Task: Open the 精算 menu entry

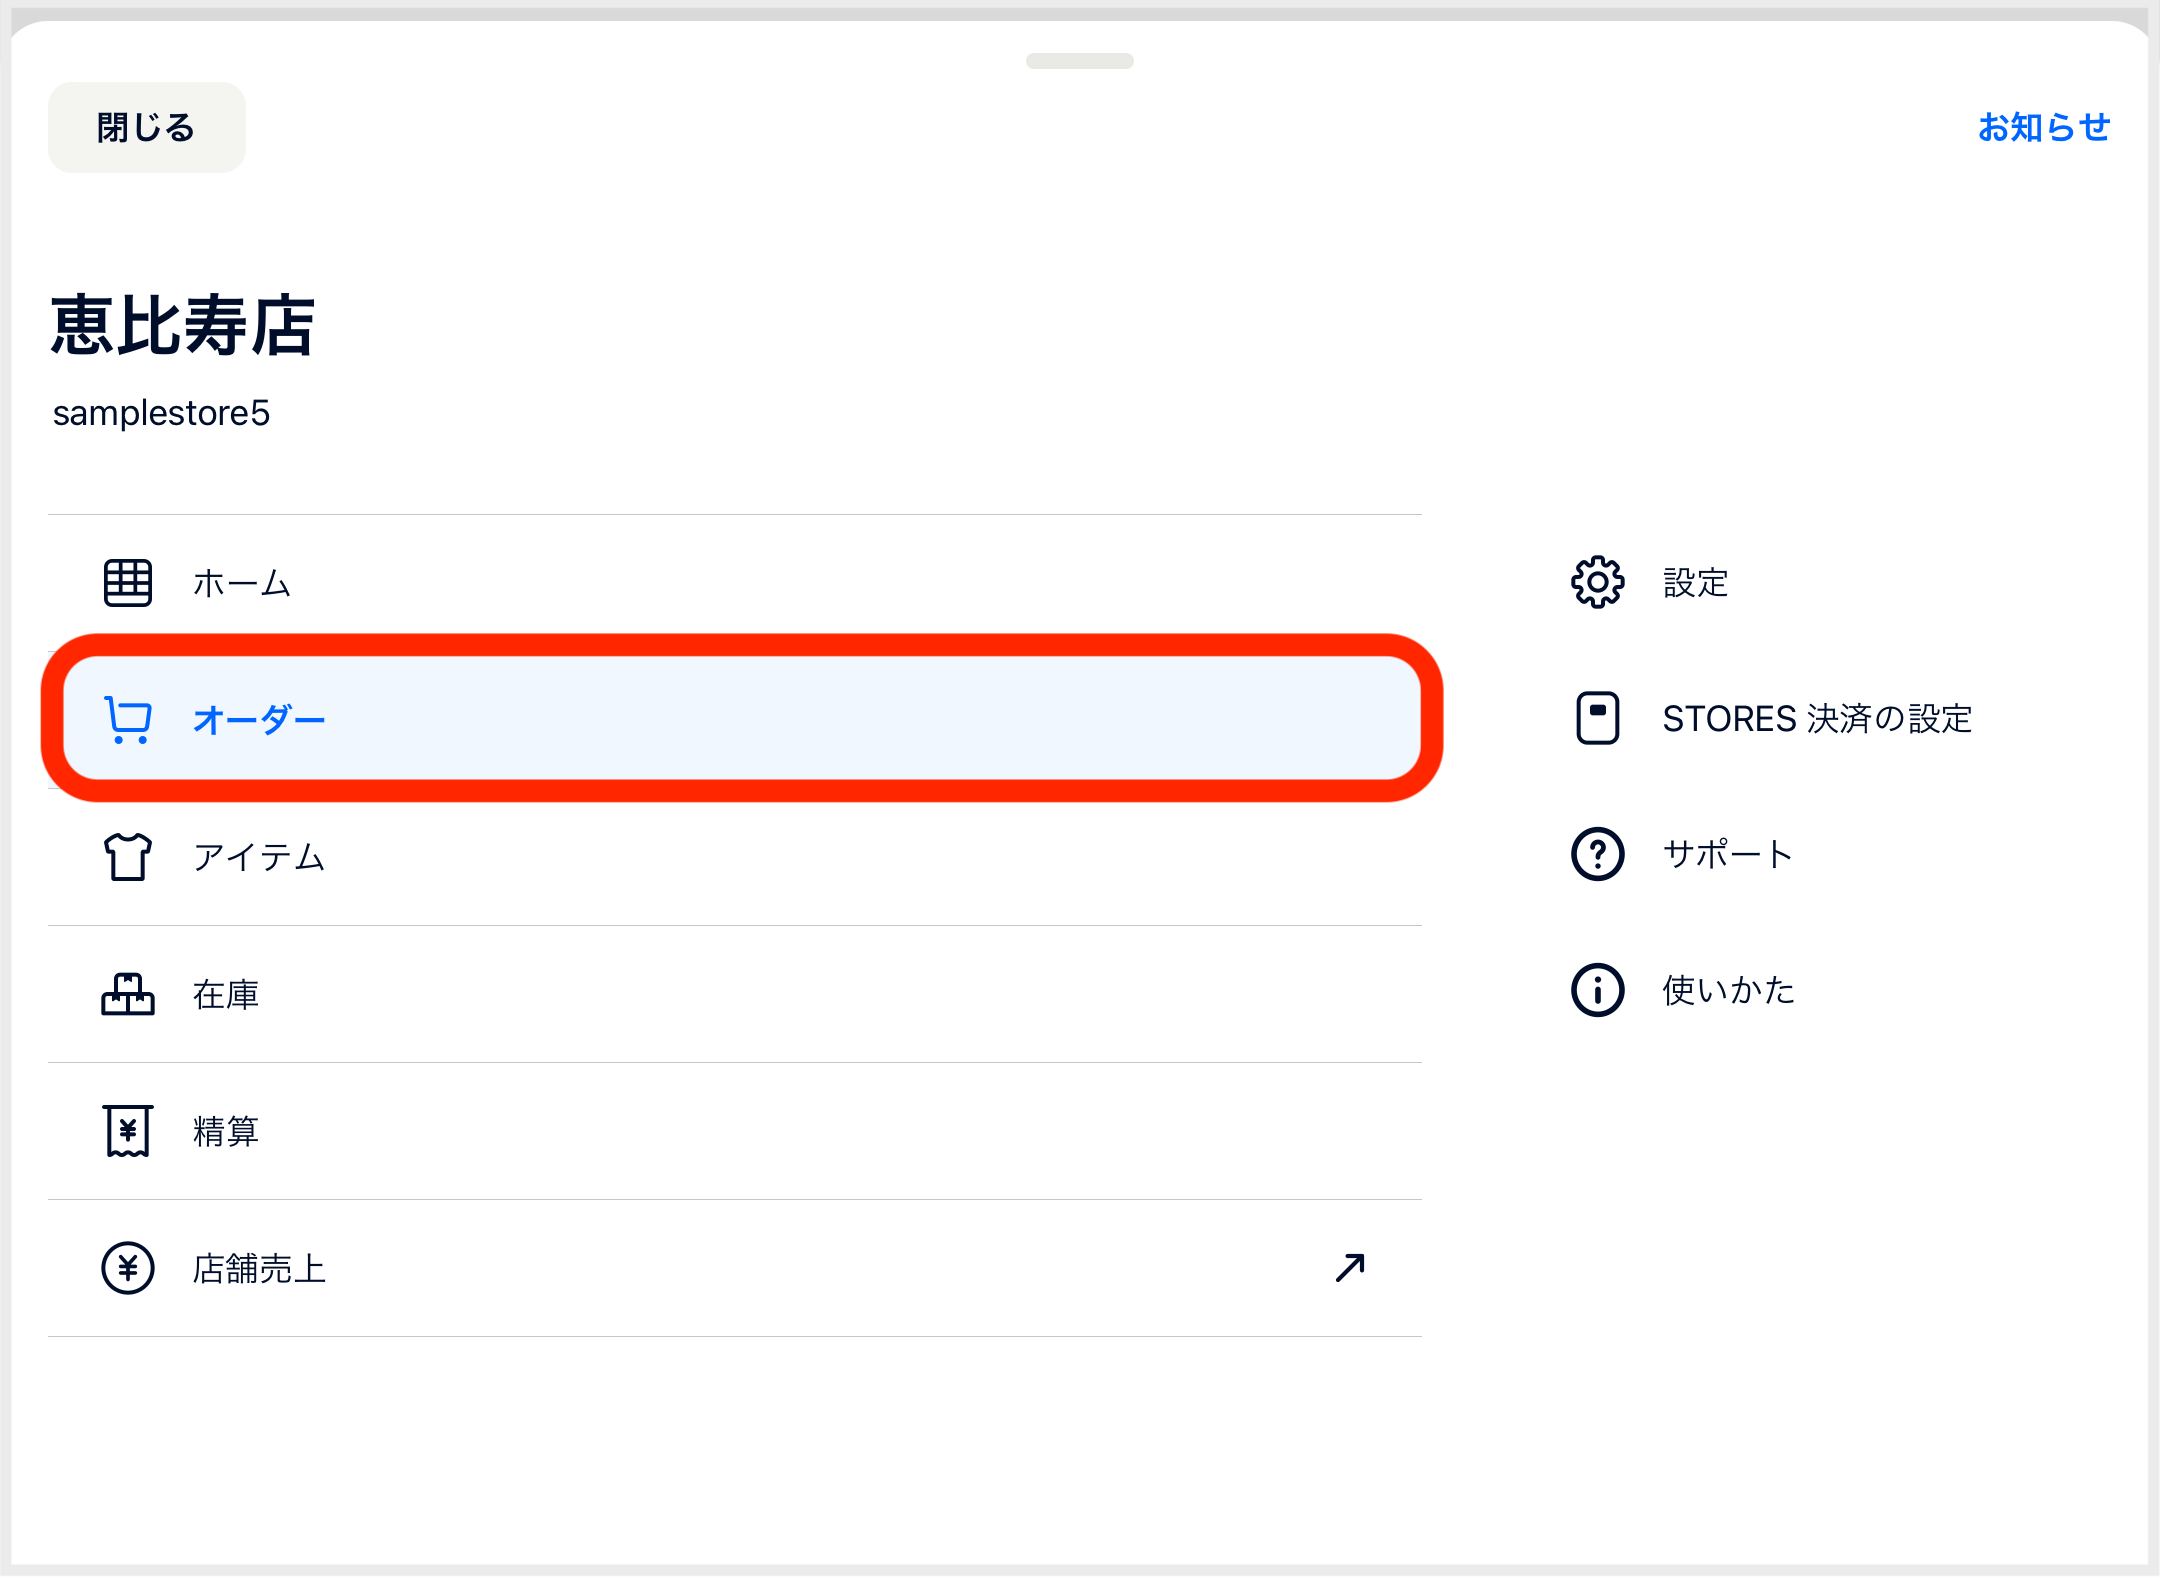Action: pyautogui.click(x=735, y=1131)
